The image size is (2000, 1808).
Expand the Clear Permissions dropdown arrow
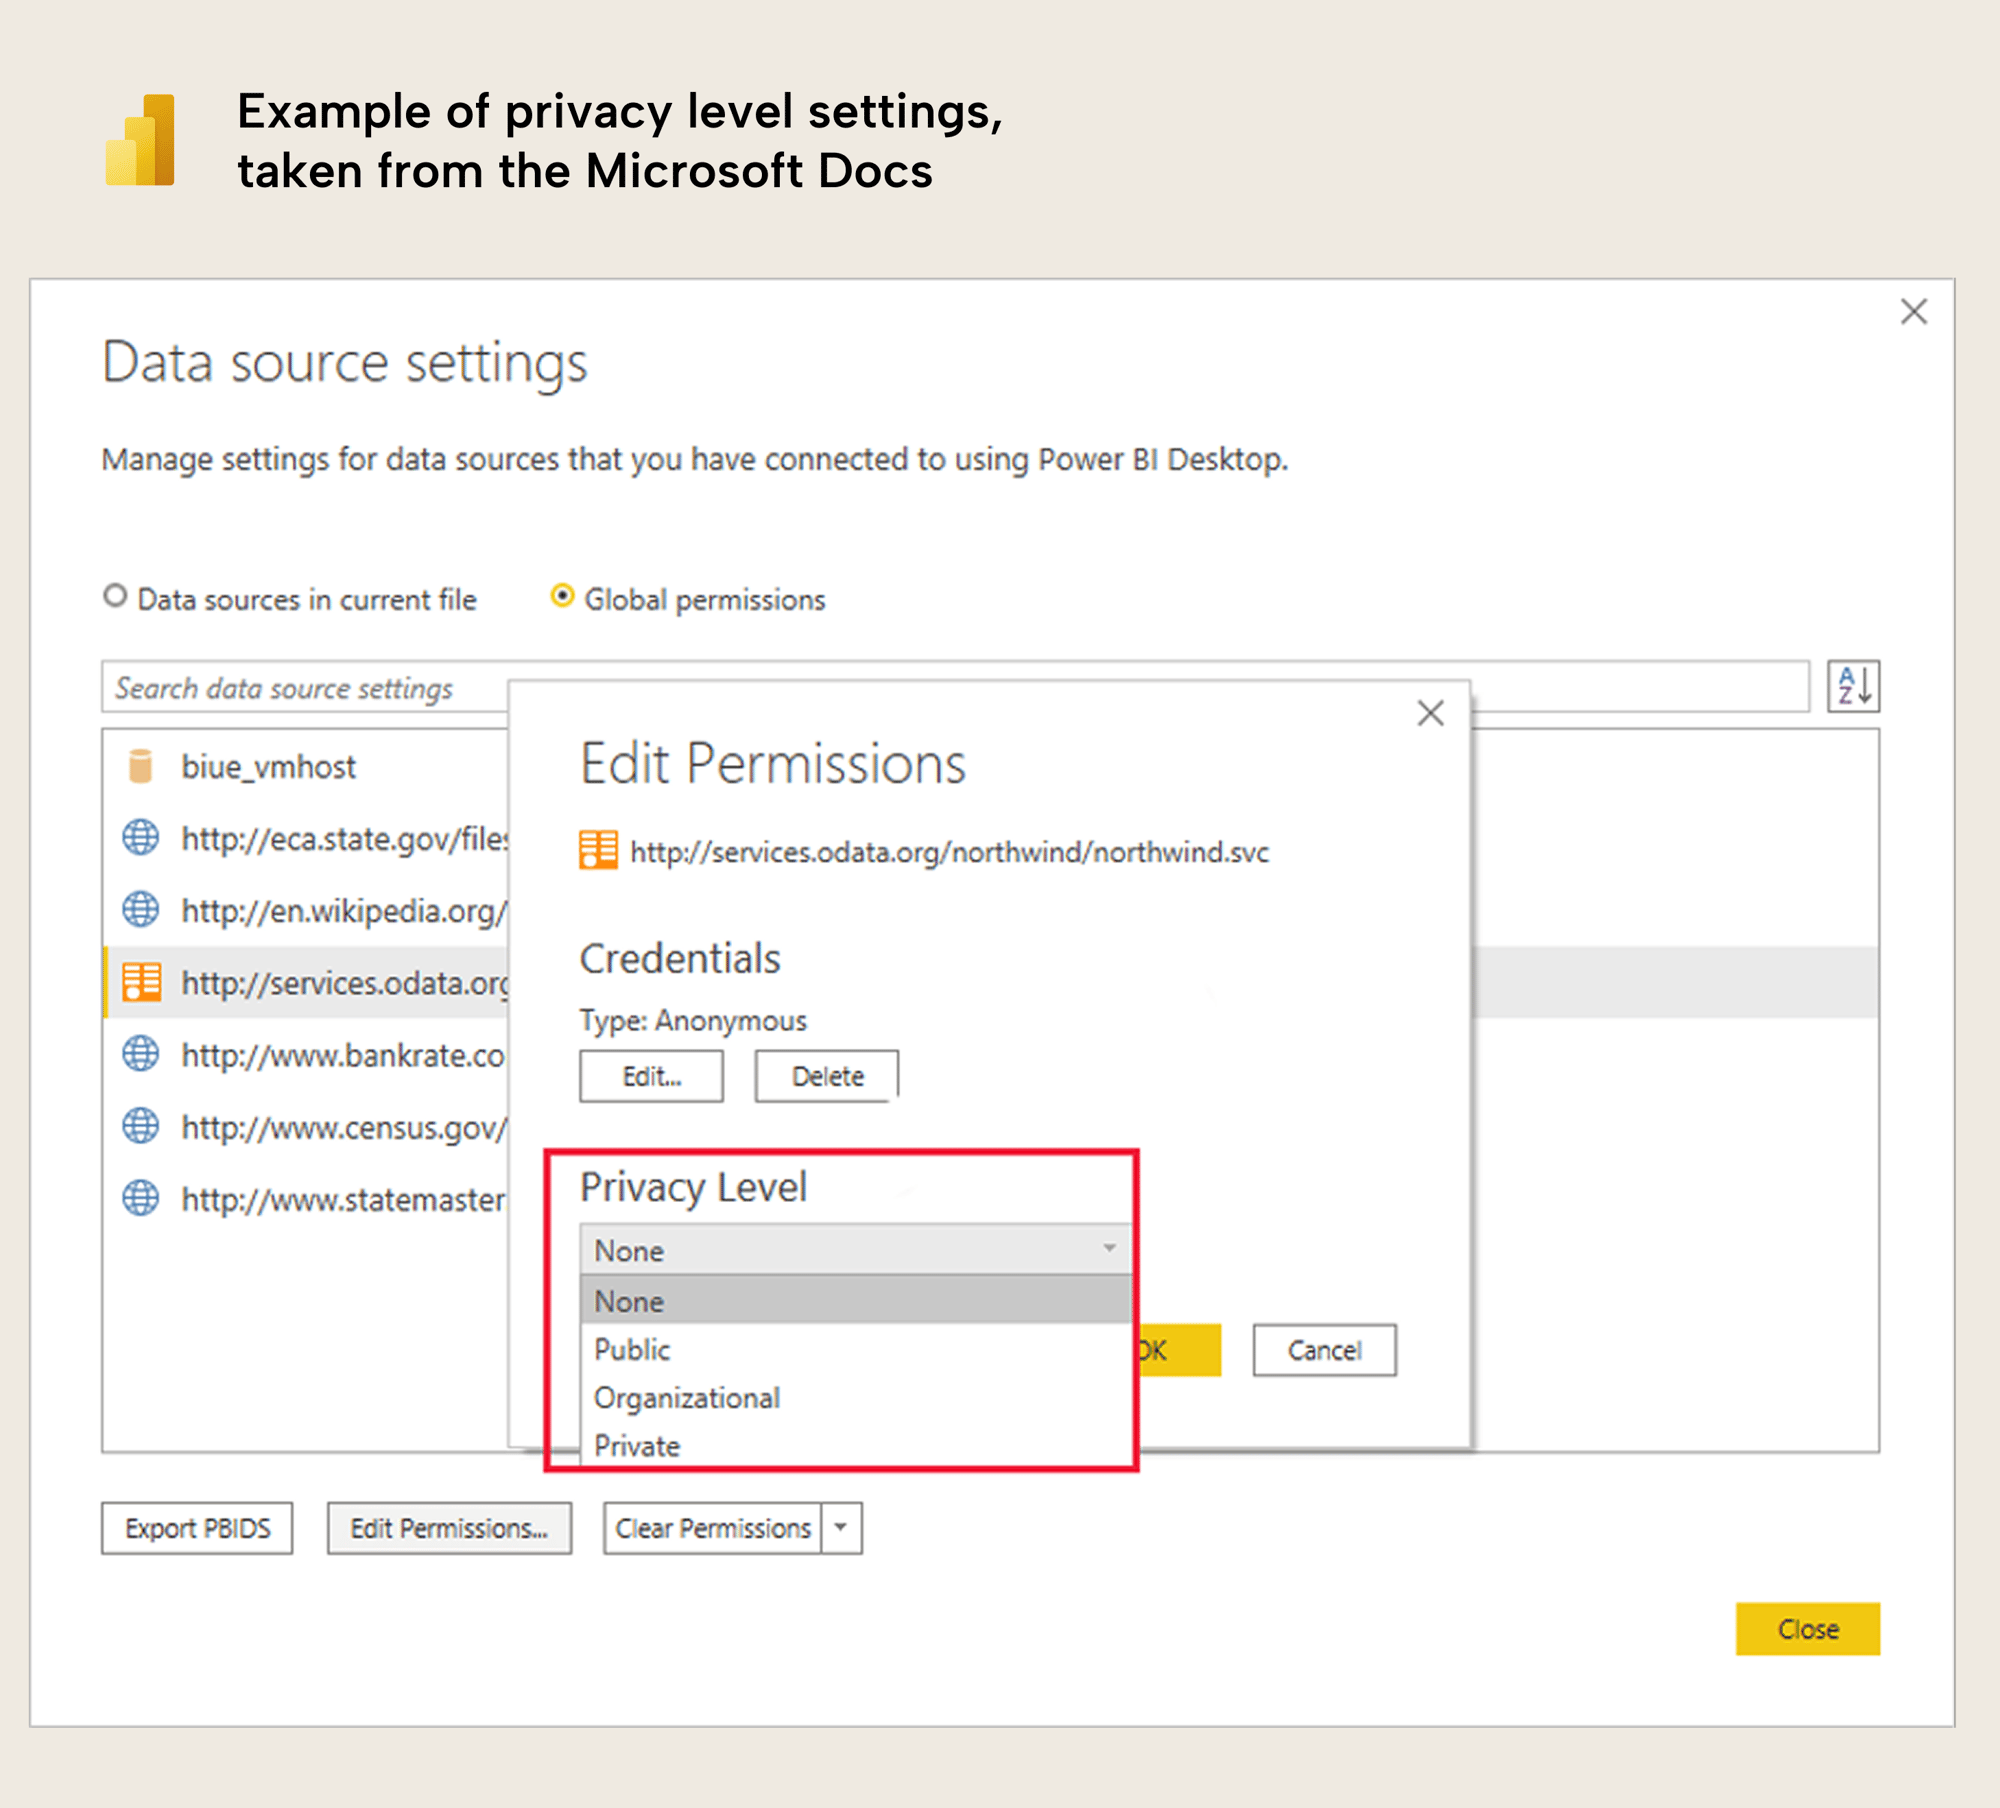tap(842, 1528)
